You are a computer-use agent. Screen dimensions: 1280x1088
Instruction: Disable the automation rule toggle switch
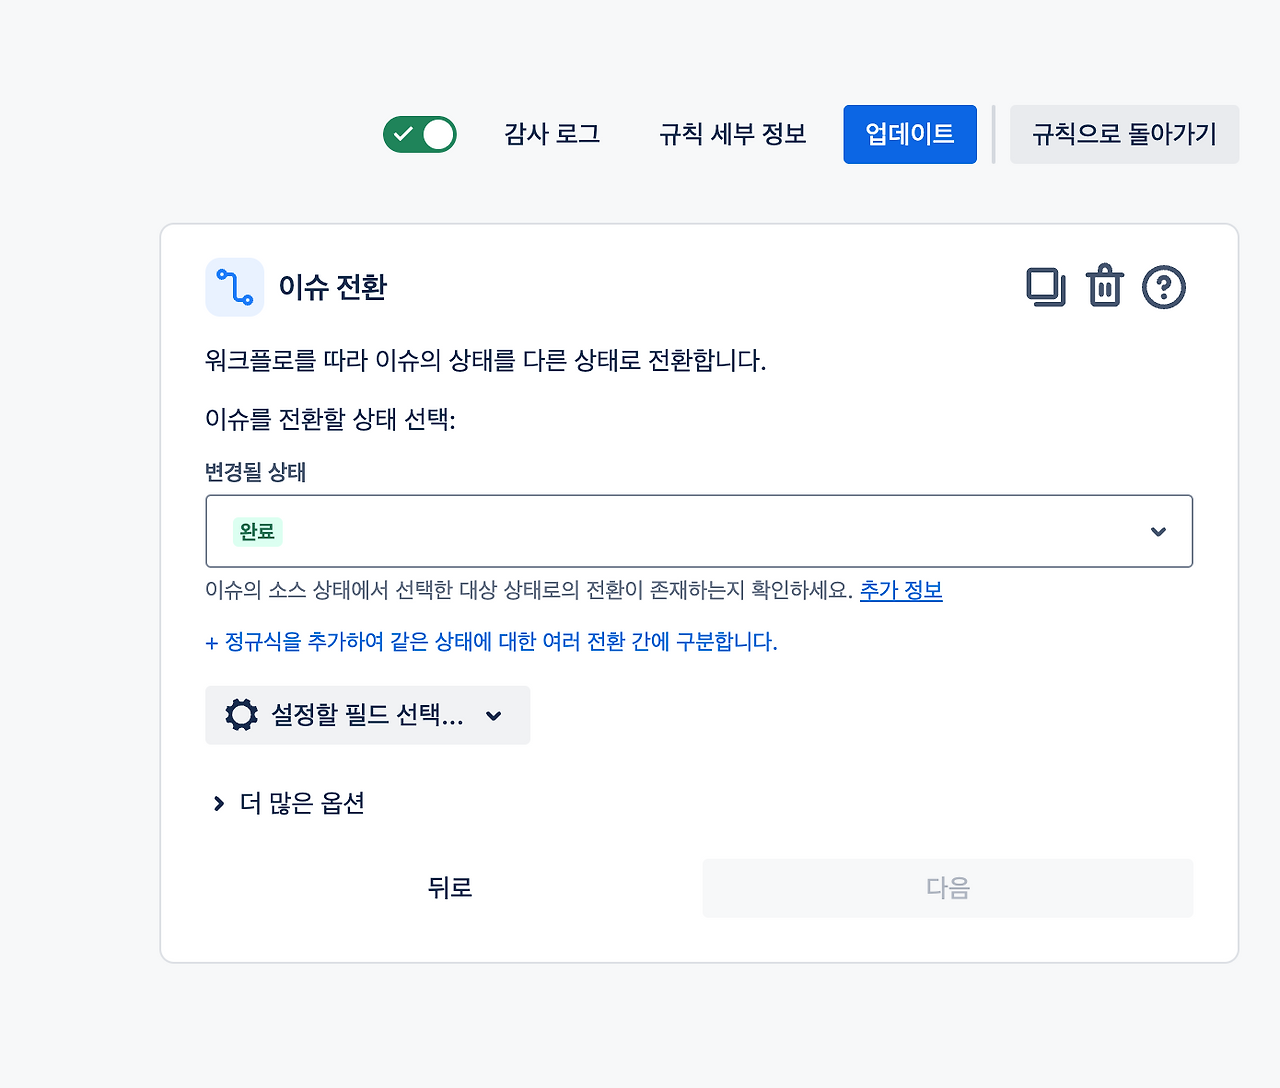[420, 133]
